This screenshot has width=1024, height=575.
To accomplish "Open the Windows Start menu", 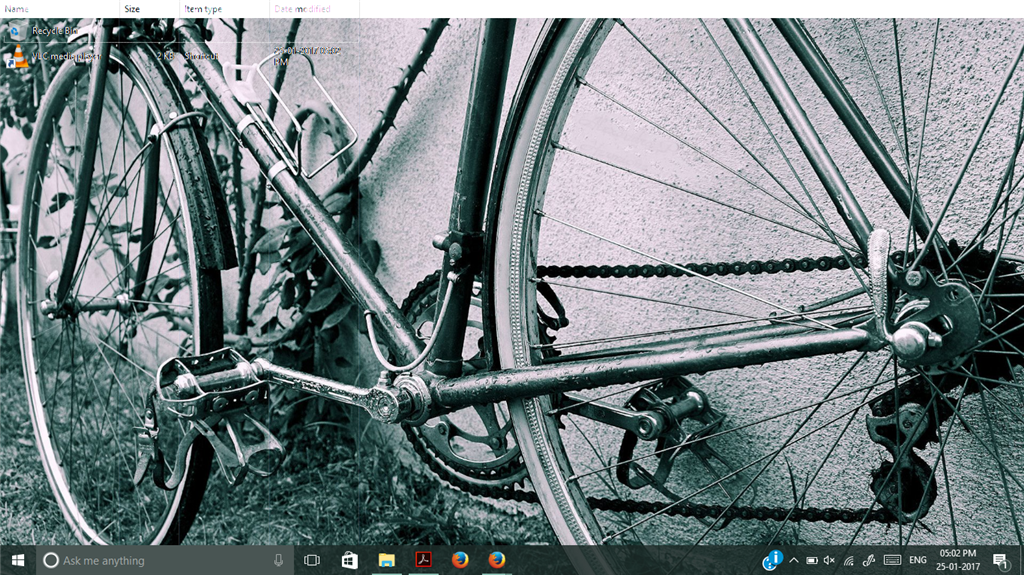I will [18, 561].
